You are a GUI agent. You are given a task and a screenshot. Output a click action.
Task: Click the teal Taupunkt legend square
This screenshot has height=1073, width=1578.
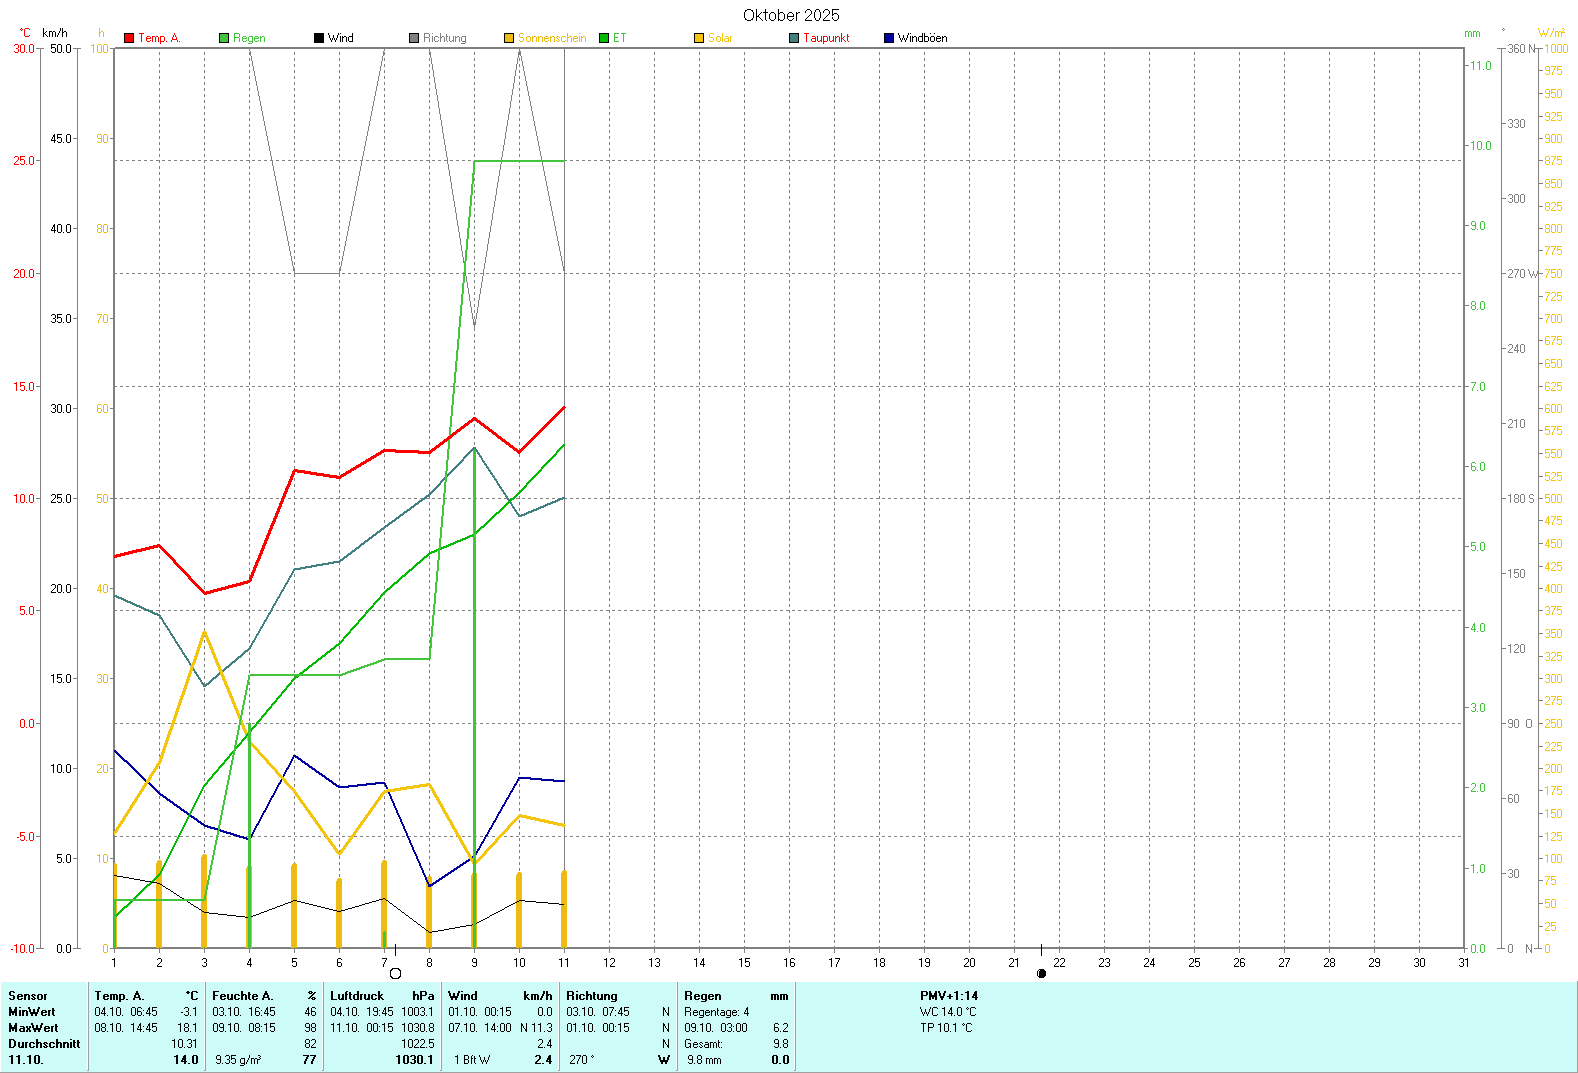pos(794,38)
